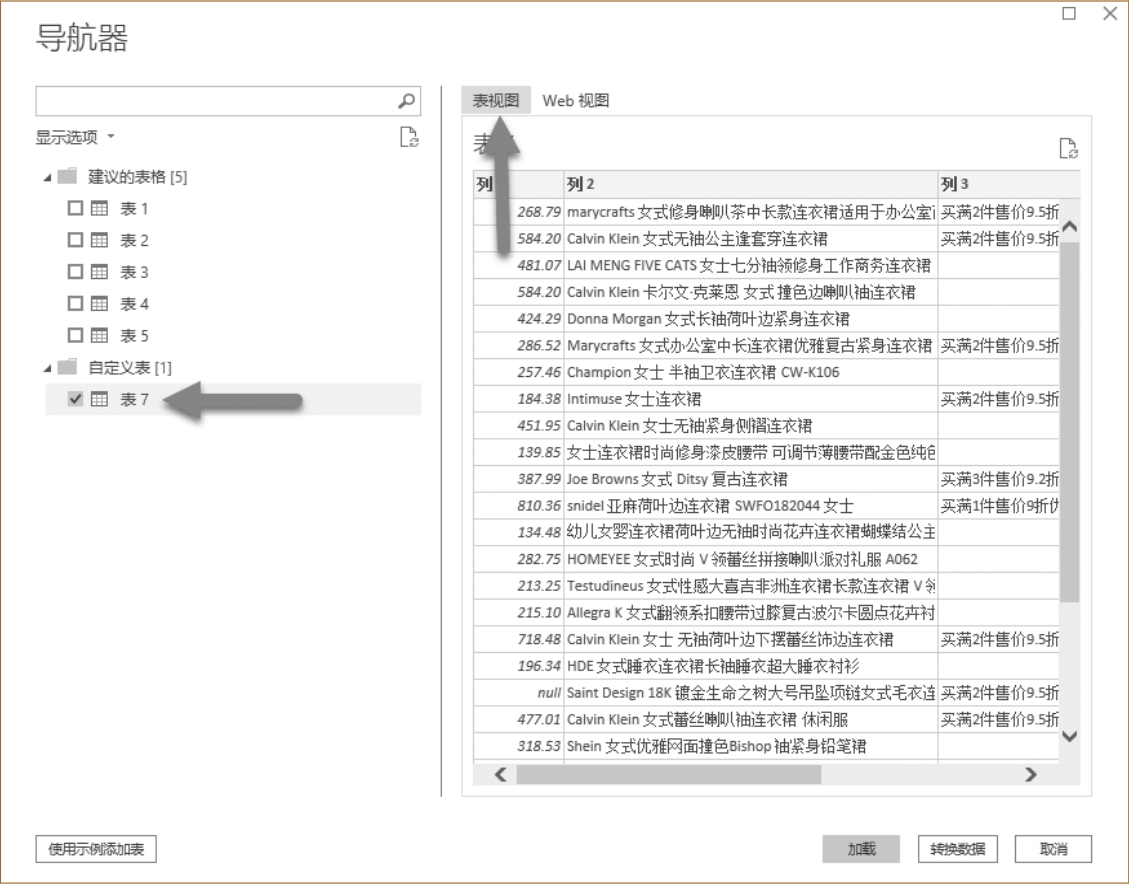Click the scroll-down arrow of the preview

coord(1070,736)
